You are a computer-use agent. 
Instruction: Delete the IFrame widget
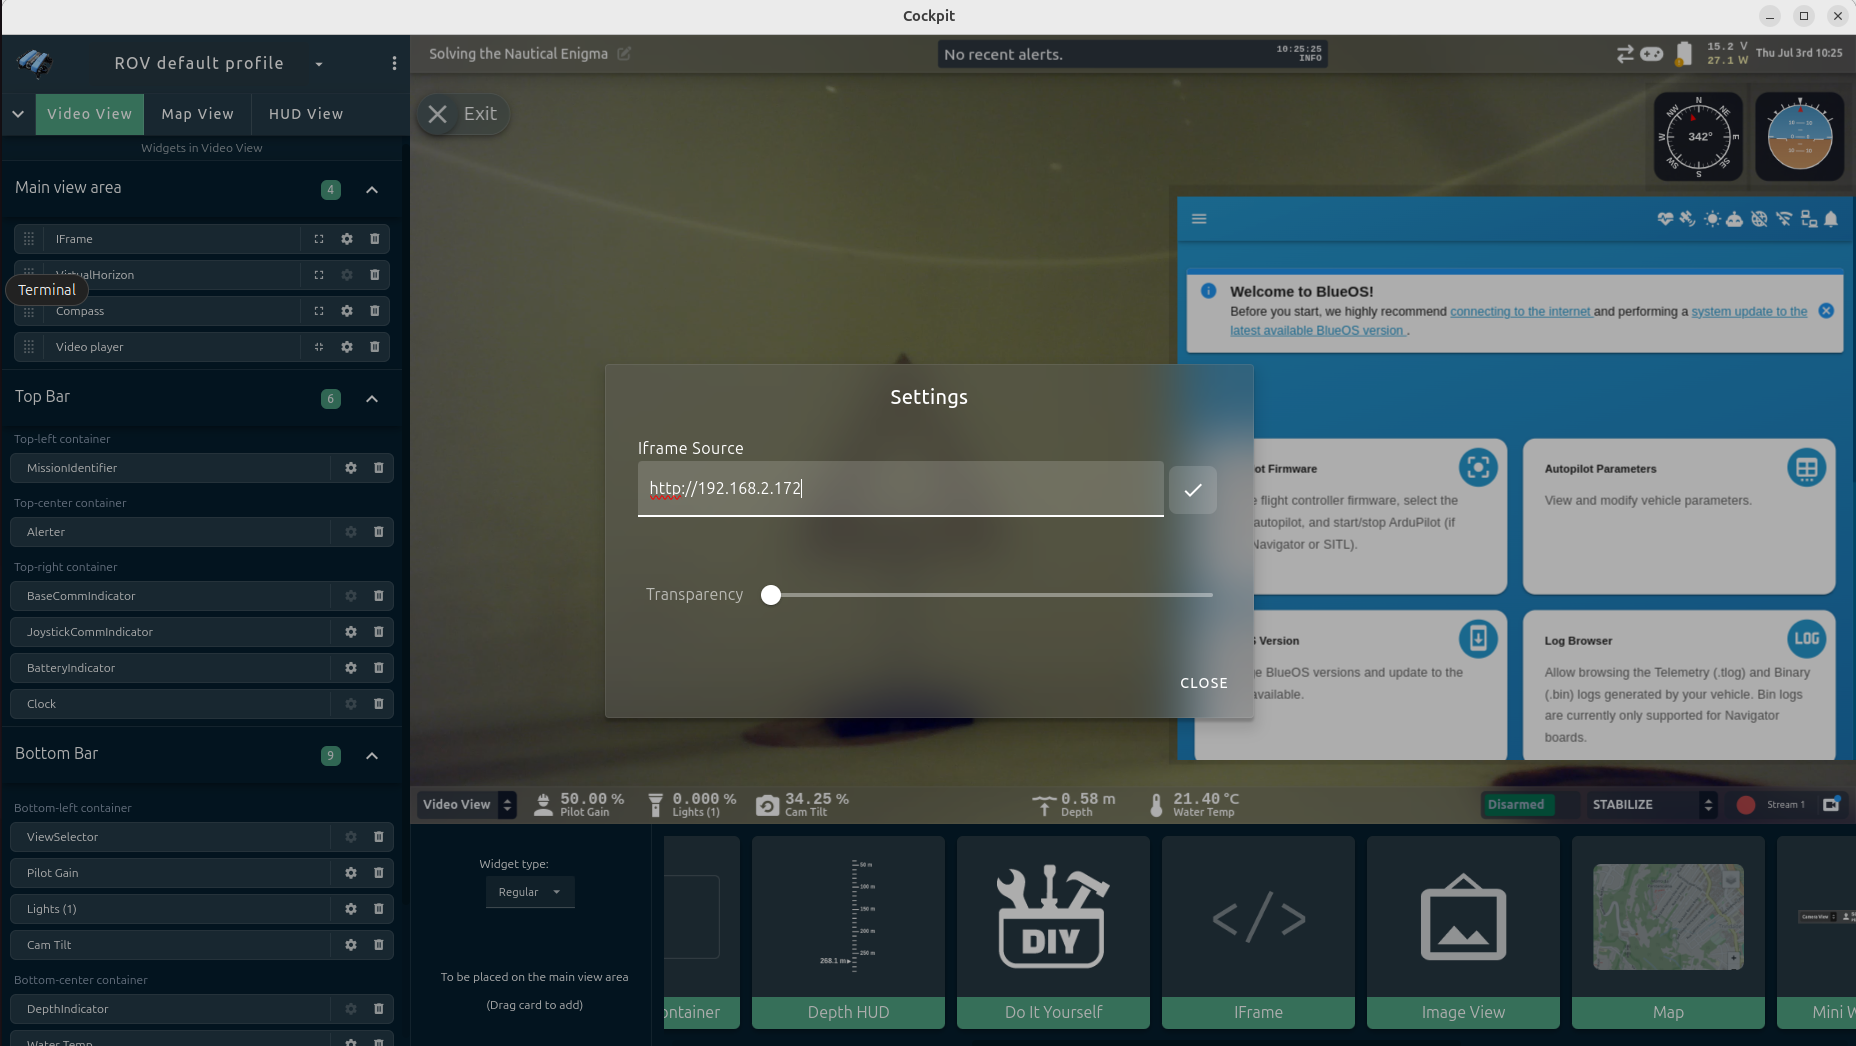(x=375, y=239)
